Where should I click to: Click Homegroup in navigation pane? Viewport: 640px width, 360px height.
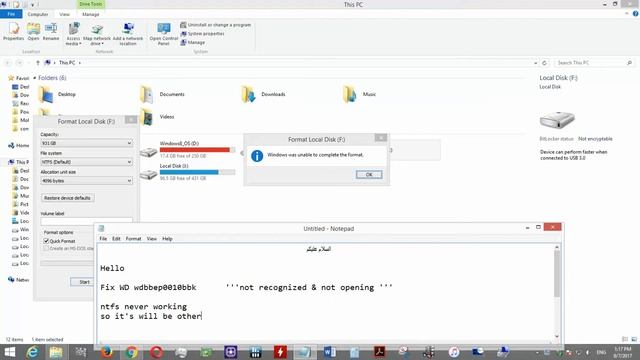point(19,145)
